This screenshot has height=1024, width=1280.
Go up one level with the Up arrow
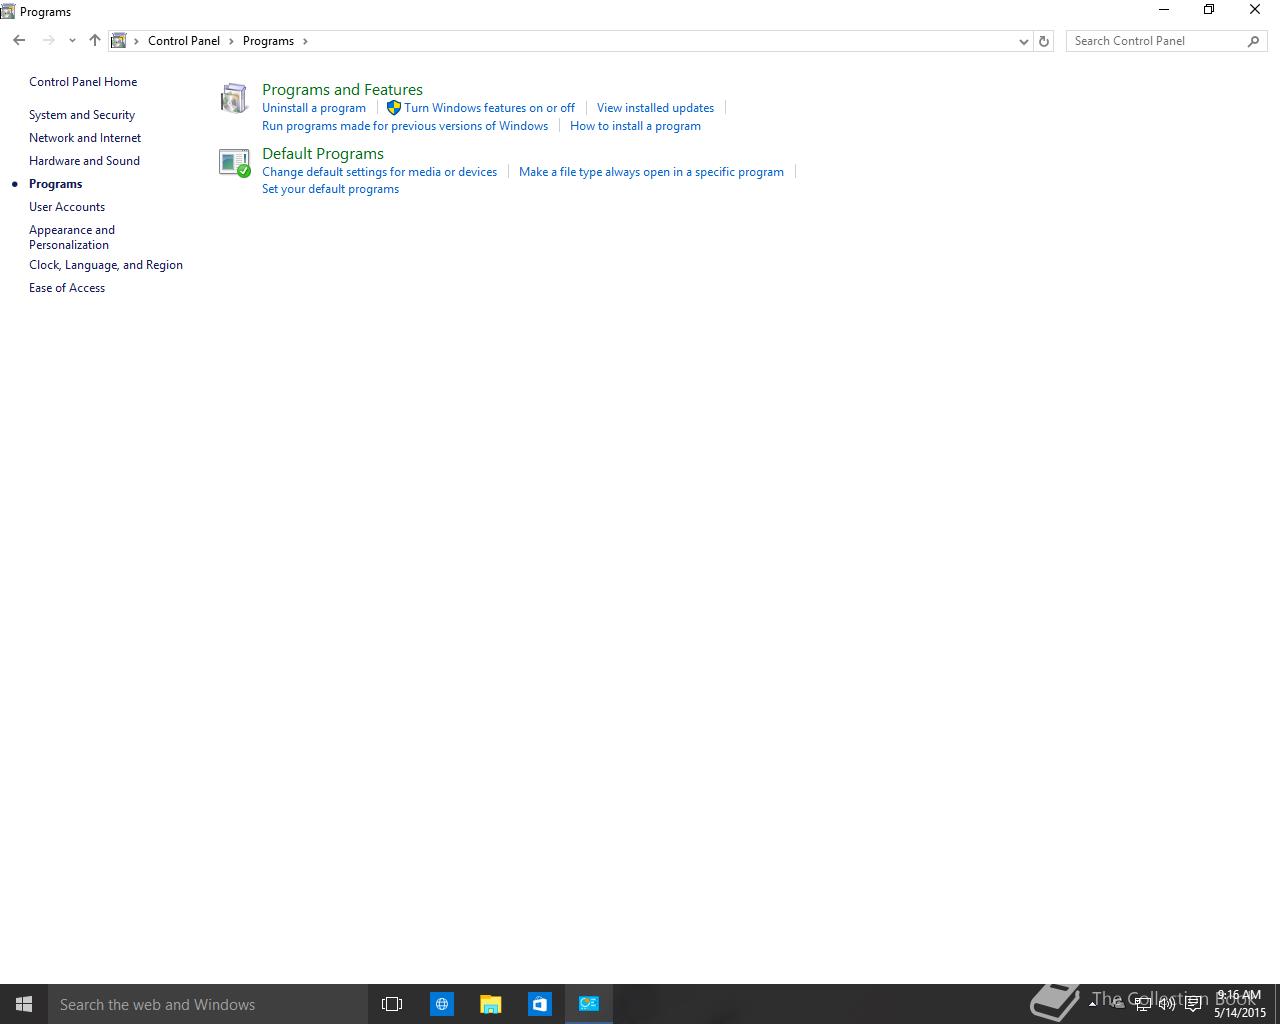pyautogui.click(x=95, y=41)
